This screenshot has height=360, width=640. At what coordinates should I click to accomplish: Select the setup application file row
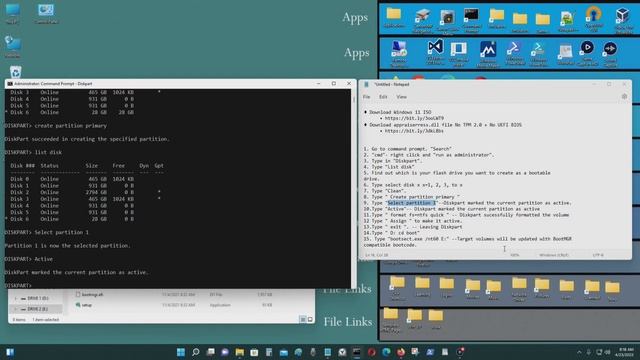(x=173, y=305)
